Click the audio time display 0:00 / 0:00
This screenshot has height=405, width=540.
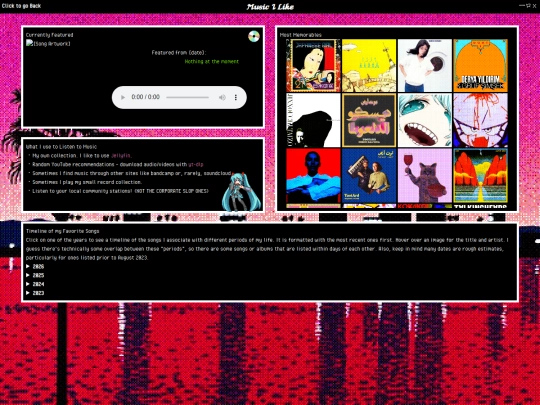tap(145, 97)
